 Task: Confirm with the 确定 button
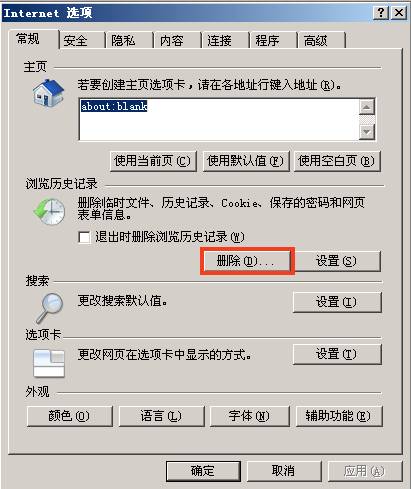coord(203,471)
